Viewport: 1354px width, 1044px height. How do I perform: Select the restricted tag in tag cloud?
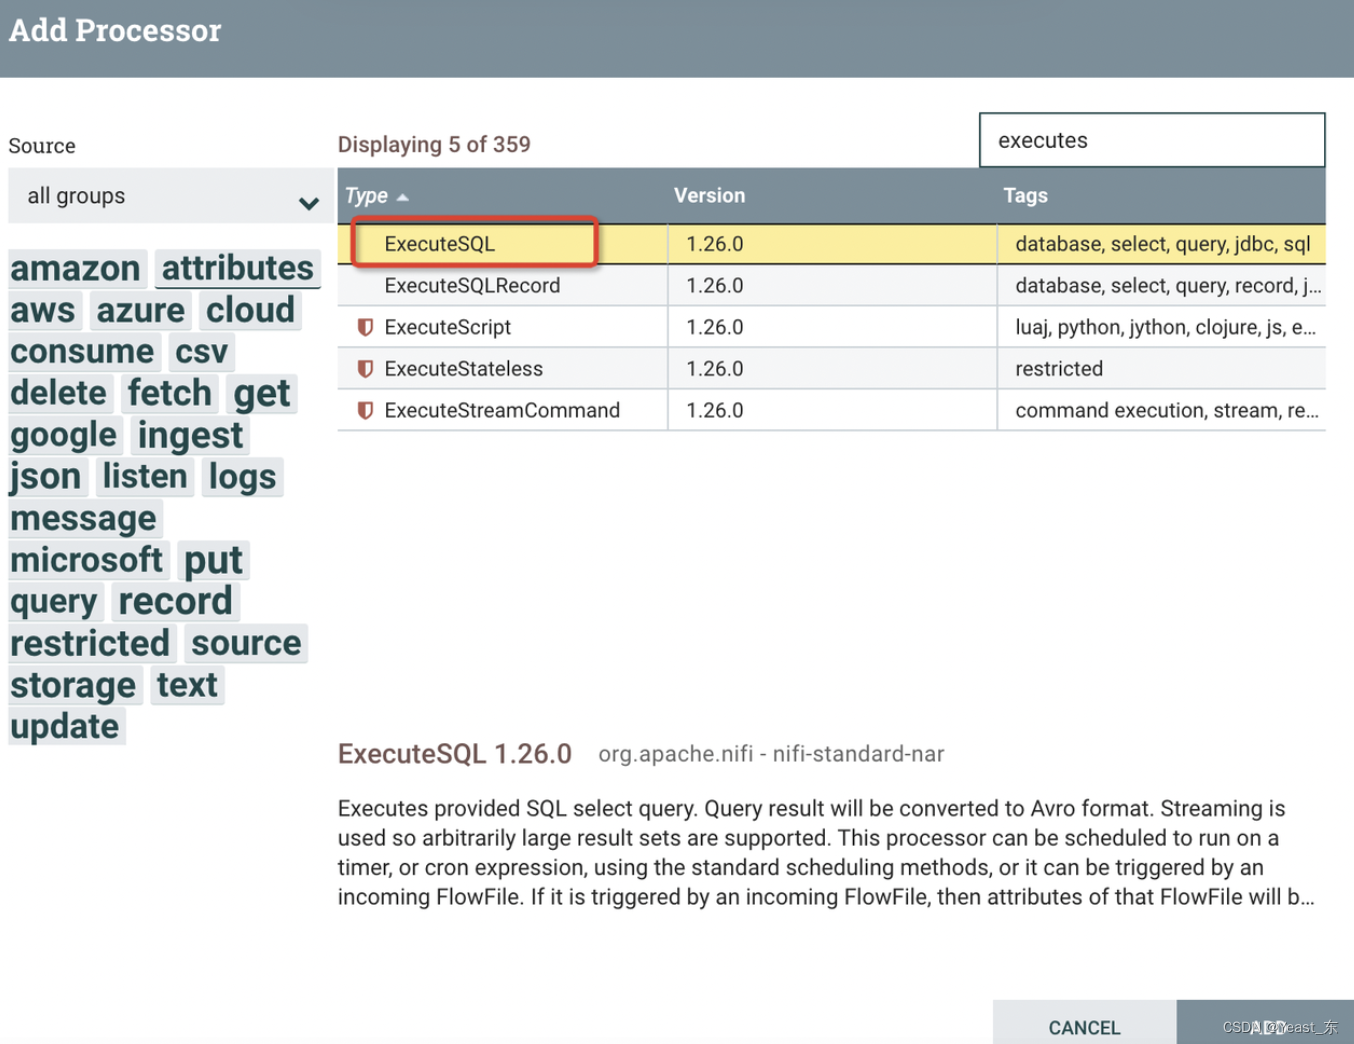[x=90, y=643]
